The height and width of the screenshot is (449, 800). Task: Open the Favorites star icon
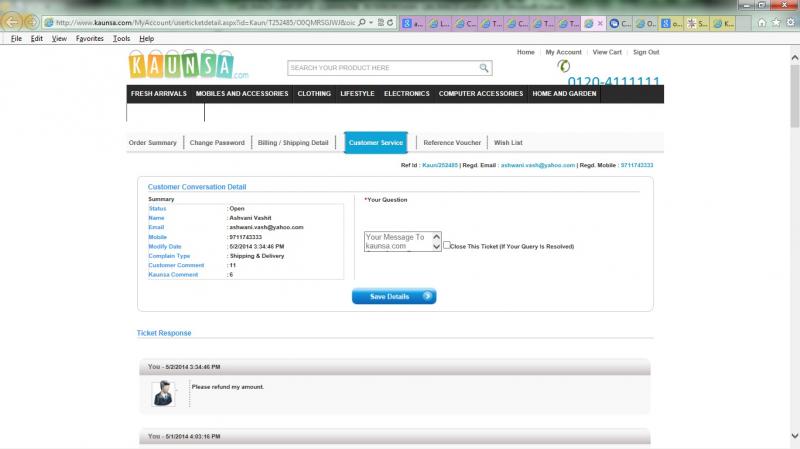776,22
